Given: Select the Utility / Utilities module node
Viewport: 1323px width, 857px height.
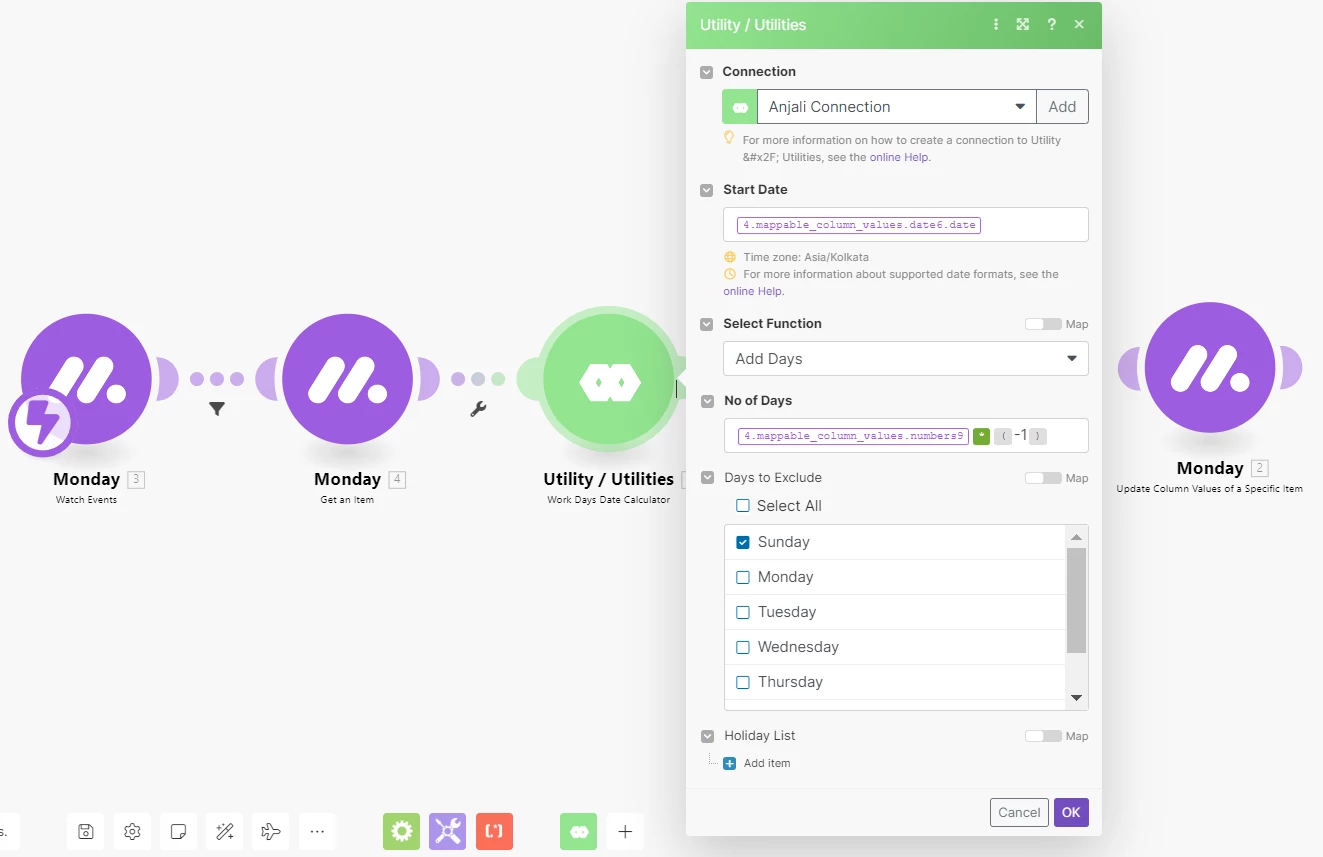Looking at the screenshot, I should (609, 381).
